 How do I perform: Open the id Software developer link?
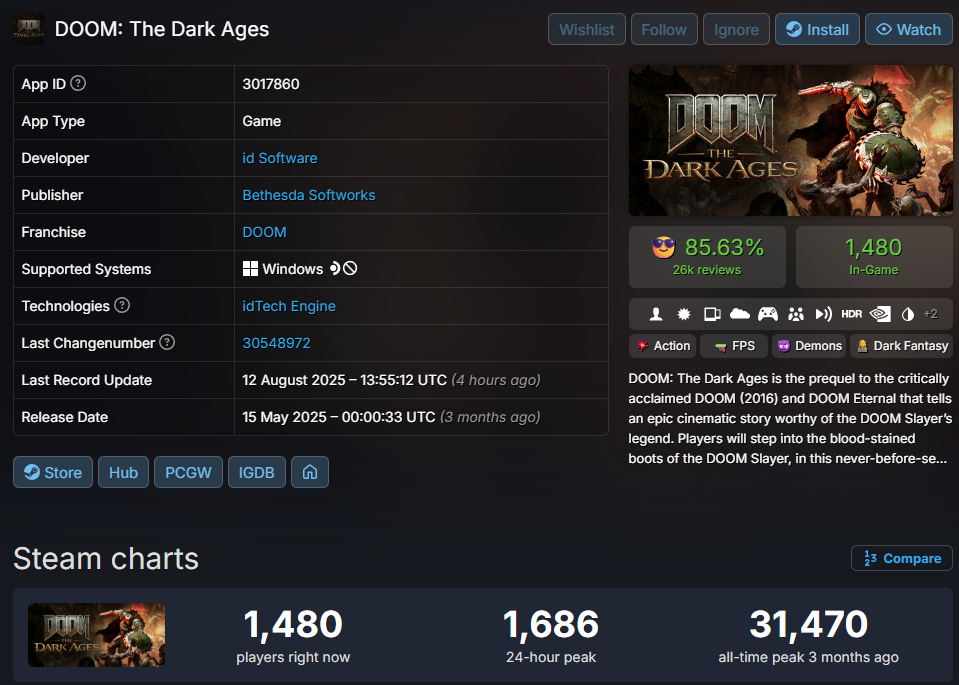[x=280, y=158]
